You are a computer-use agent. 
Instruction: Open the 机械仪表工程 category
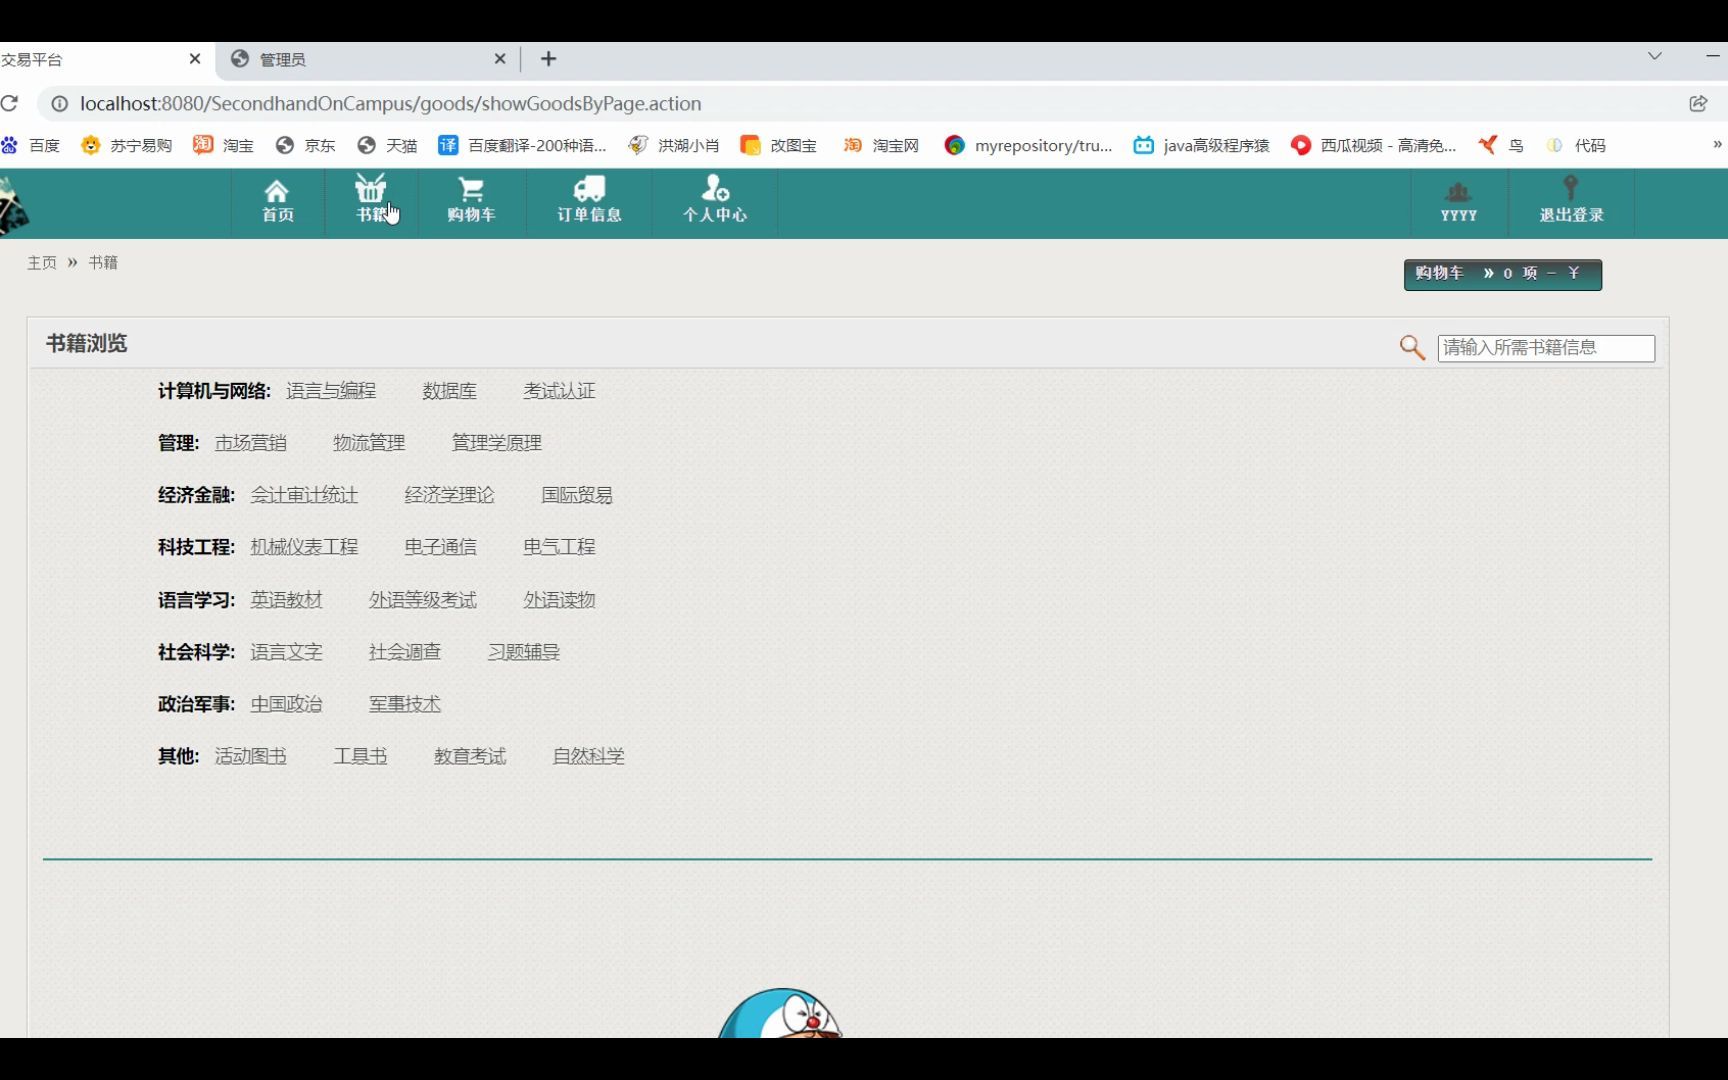pos(304,547)
